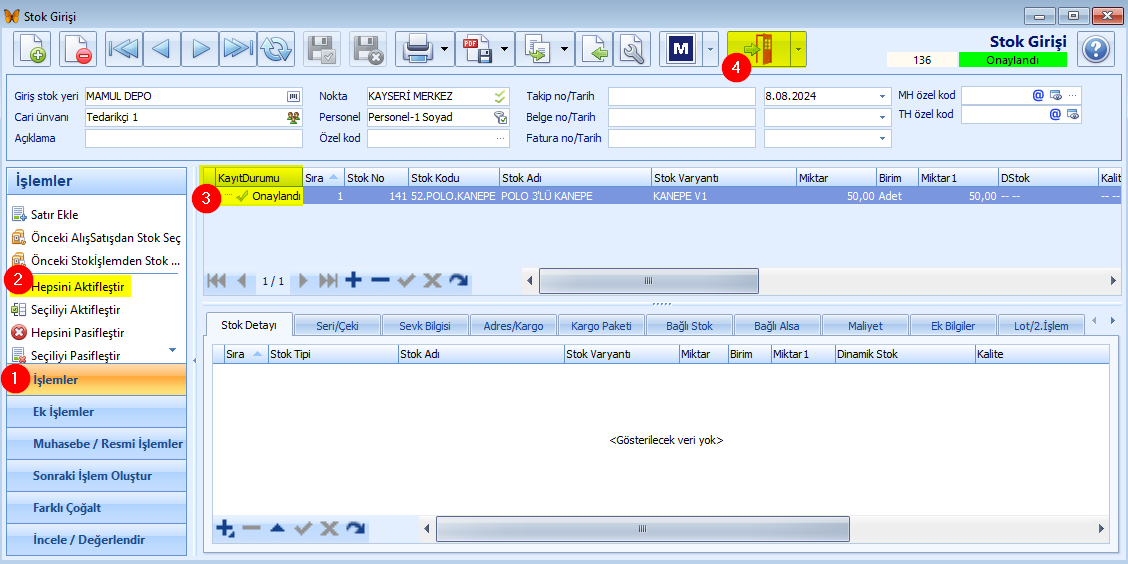Click the upper grid horizontal scrollbar thumb
This screenshot has height=564, width=1128.
tap(648, 281)
